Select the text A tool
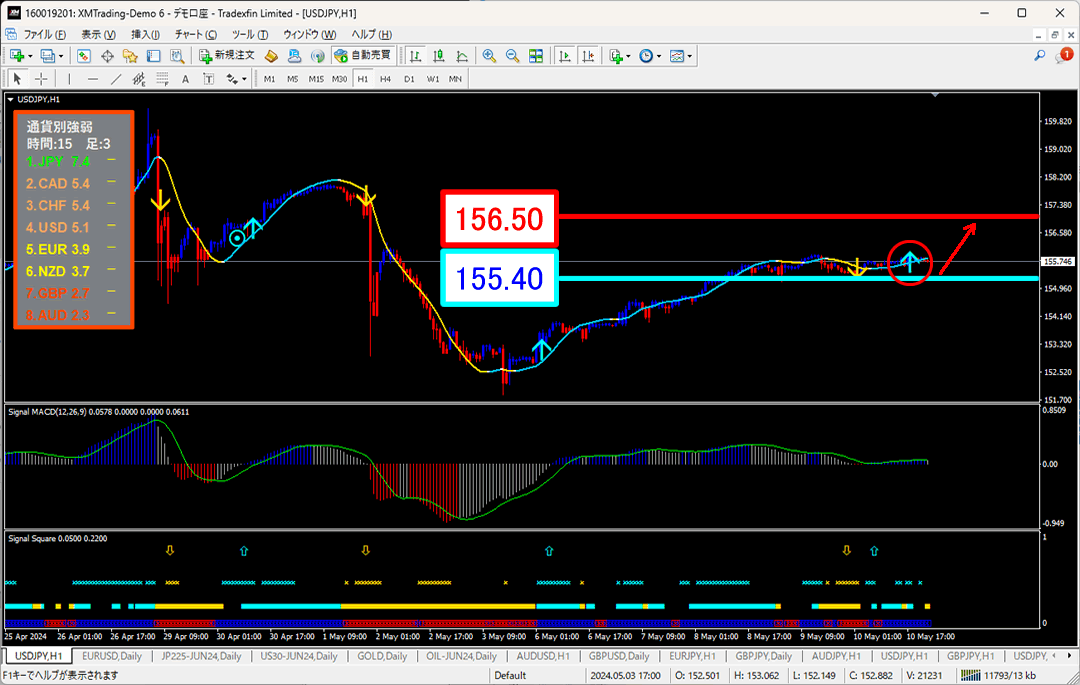 185,79
